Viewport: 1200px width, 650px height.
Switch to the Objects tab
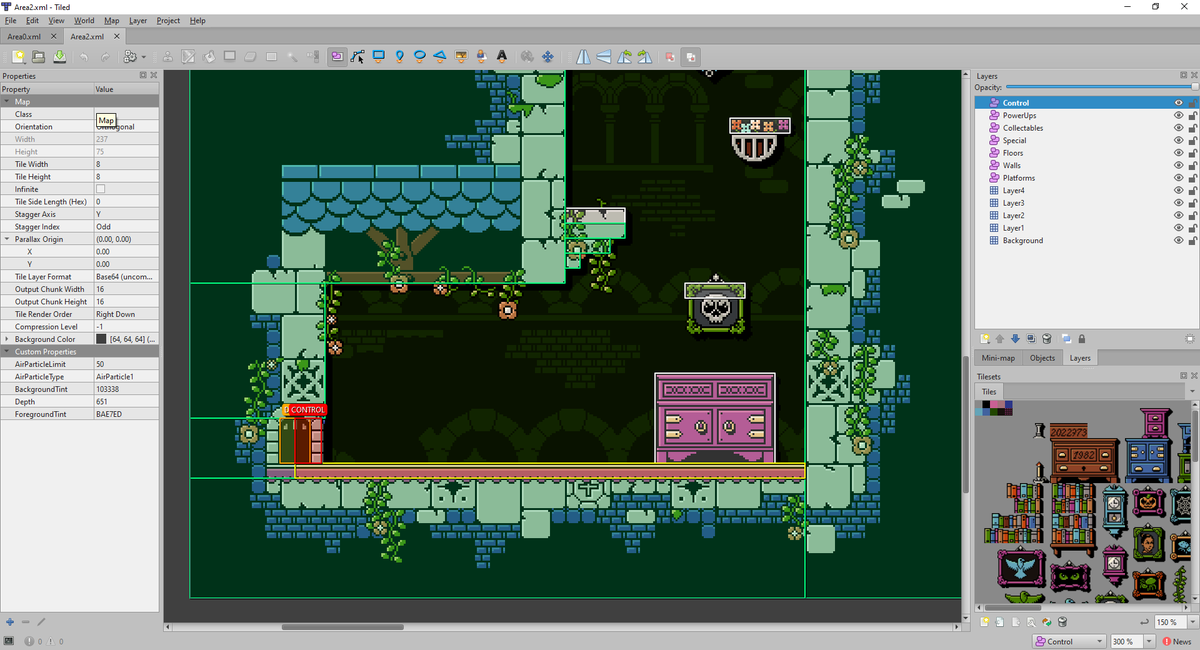pos(1042,357)
